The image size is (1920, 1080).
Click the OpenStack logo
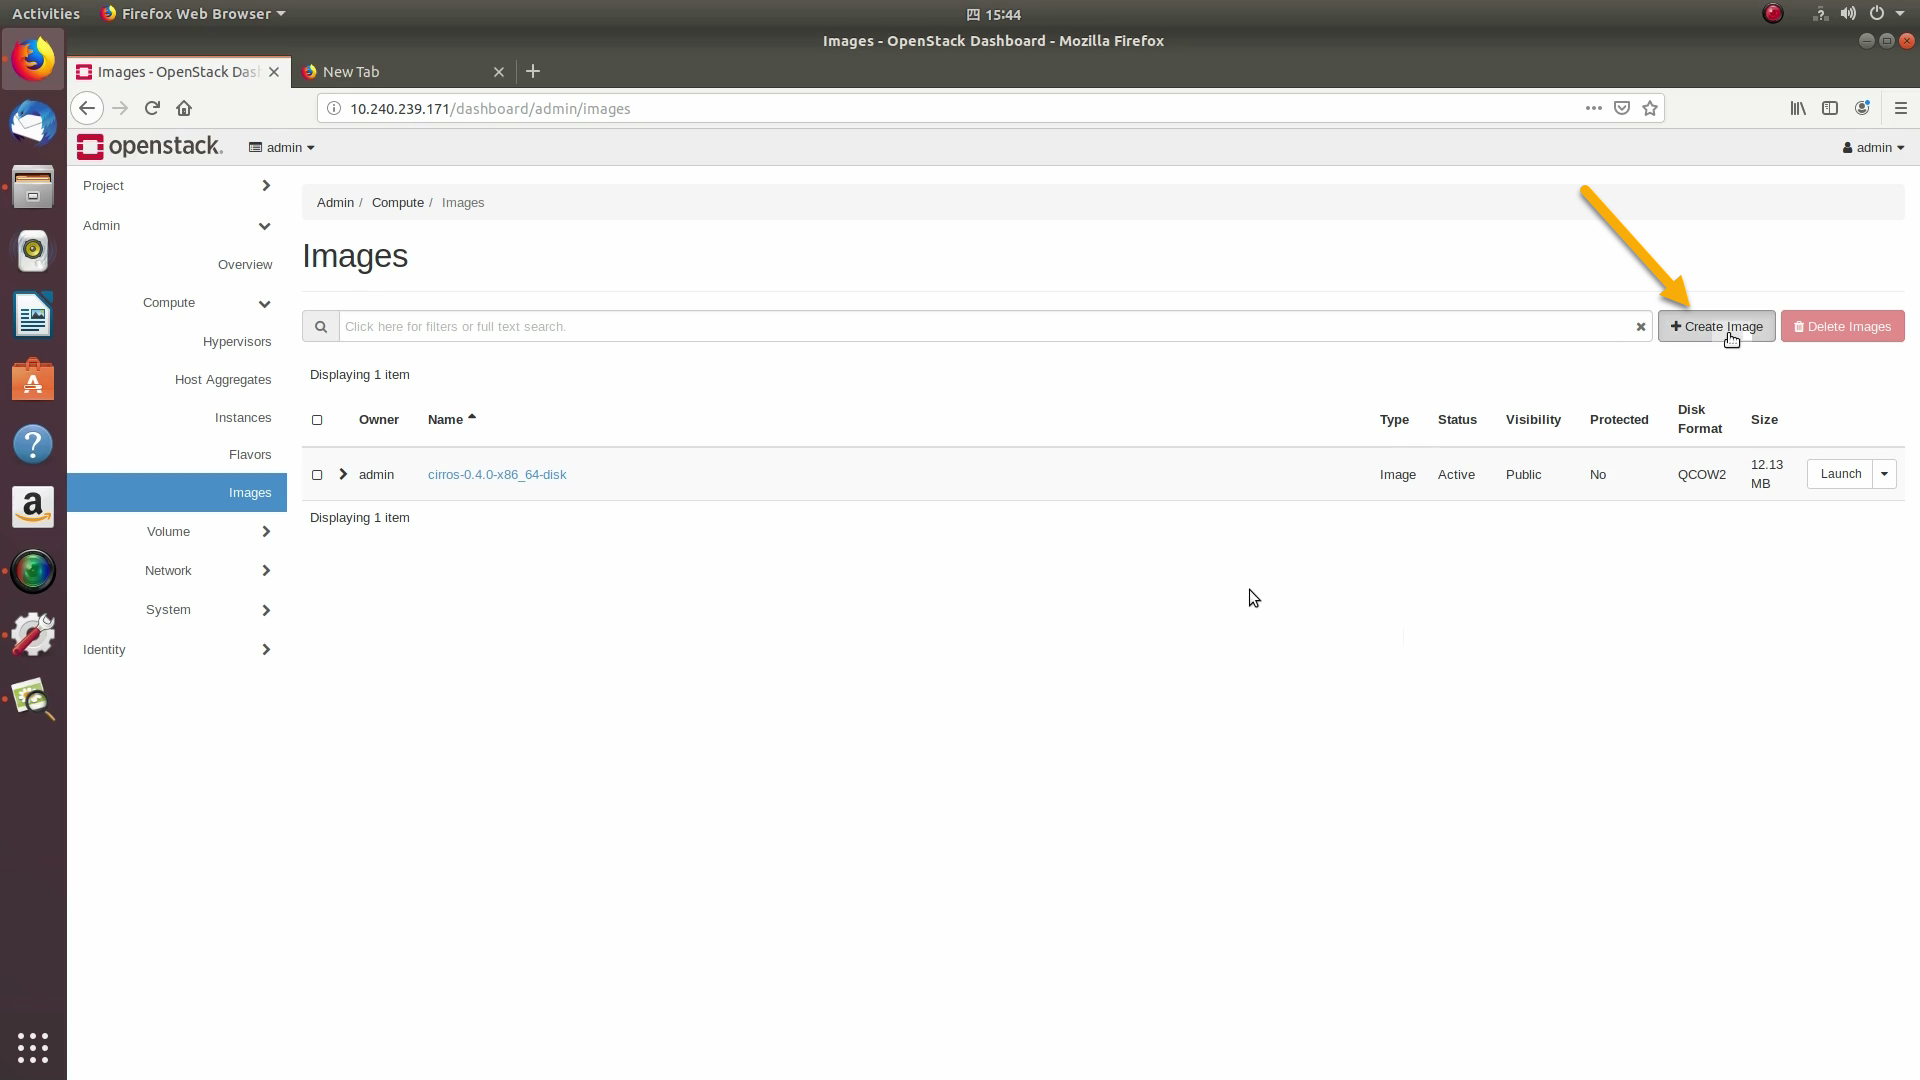tap(150, 147)
